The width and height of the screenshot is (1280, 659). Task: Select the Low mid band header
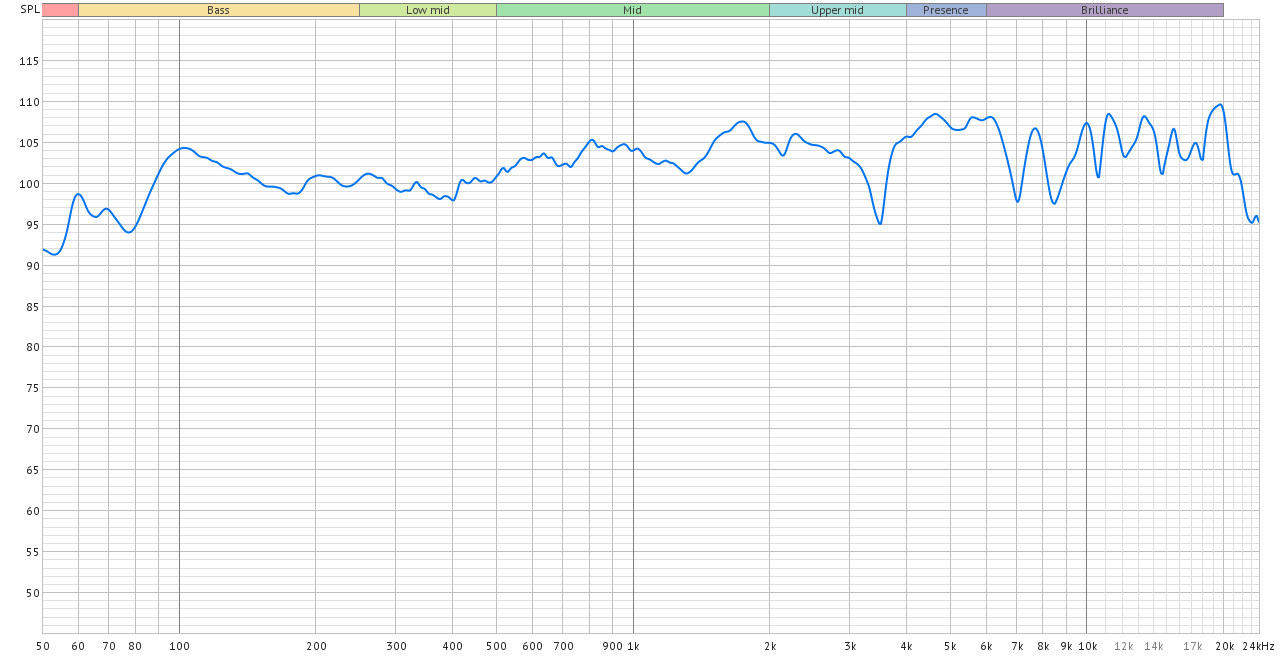[427, 10]
